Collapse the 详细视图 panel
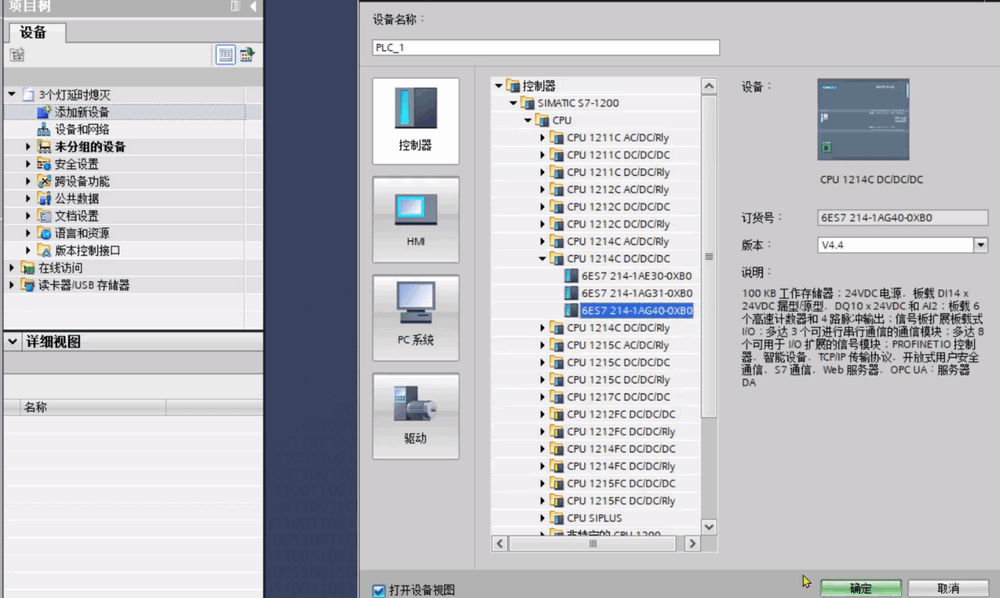The width and height of the screenshot is (1000, 598). (13, 342)
